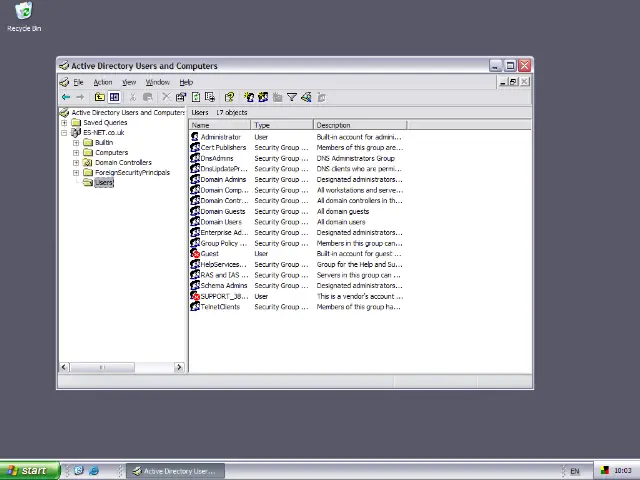
Task: Click the system tray security icon
Action: [x=604, y=471]
